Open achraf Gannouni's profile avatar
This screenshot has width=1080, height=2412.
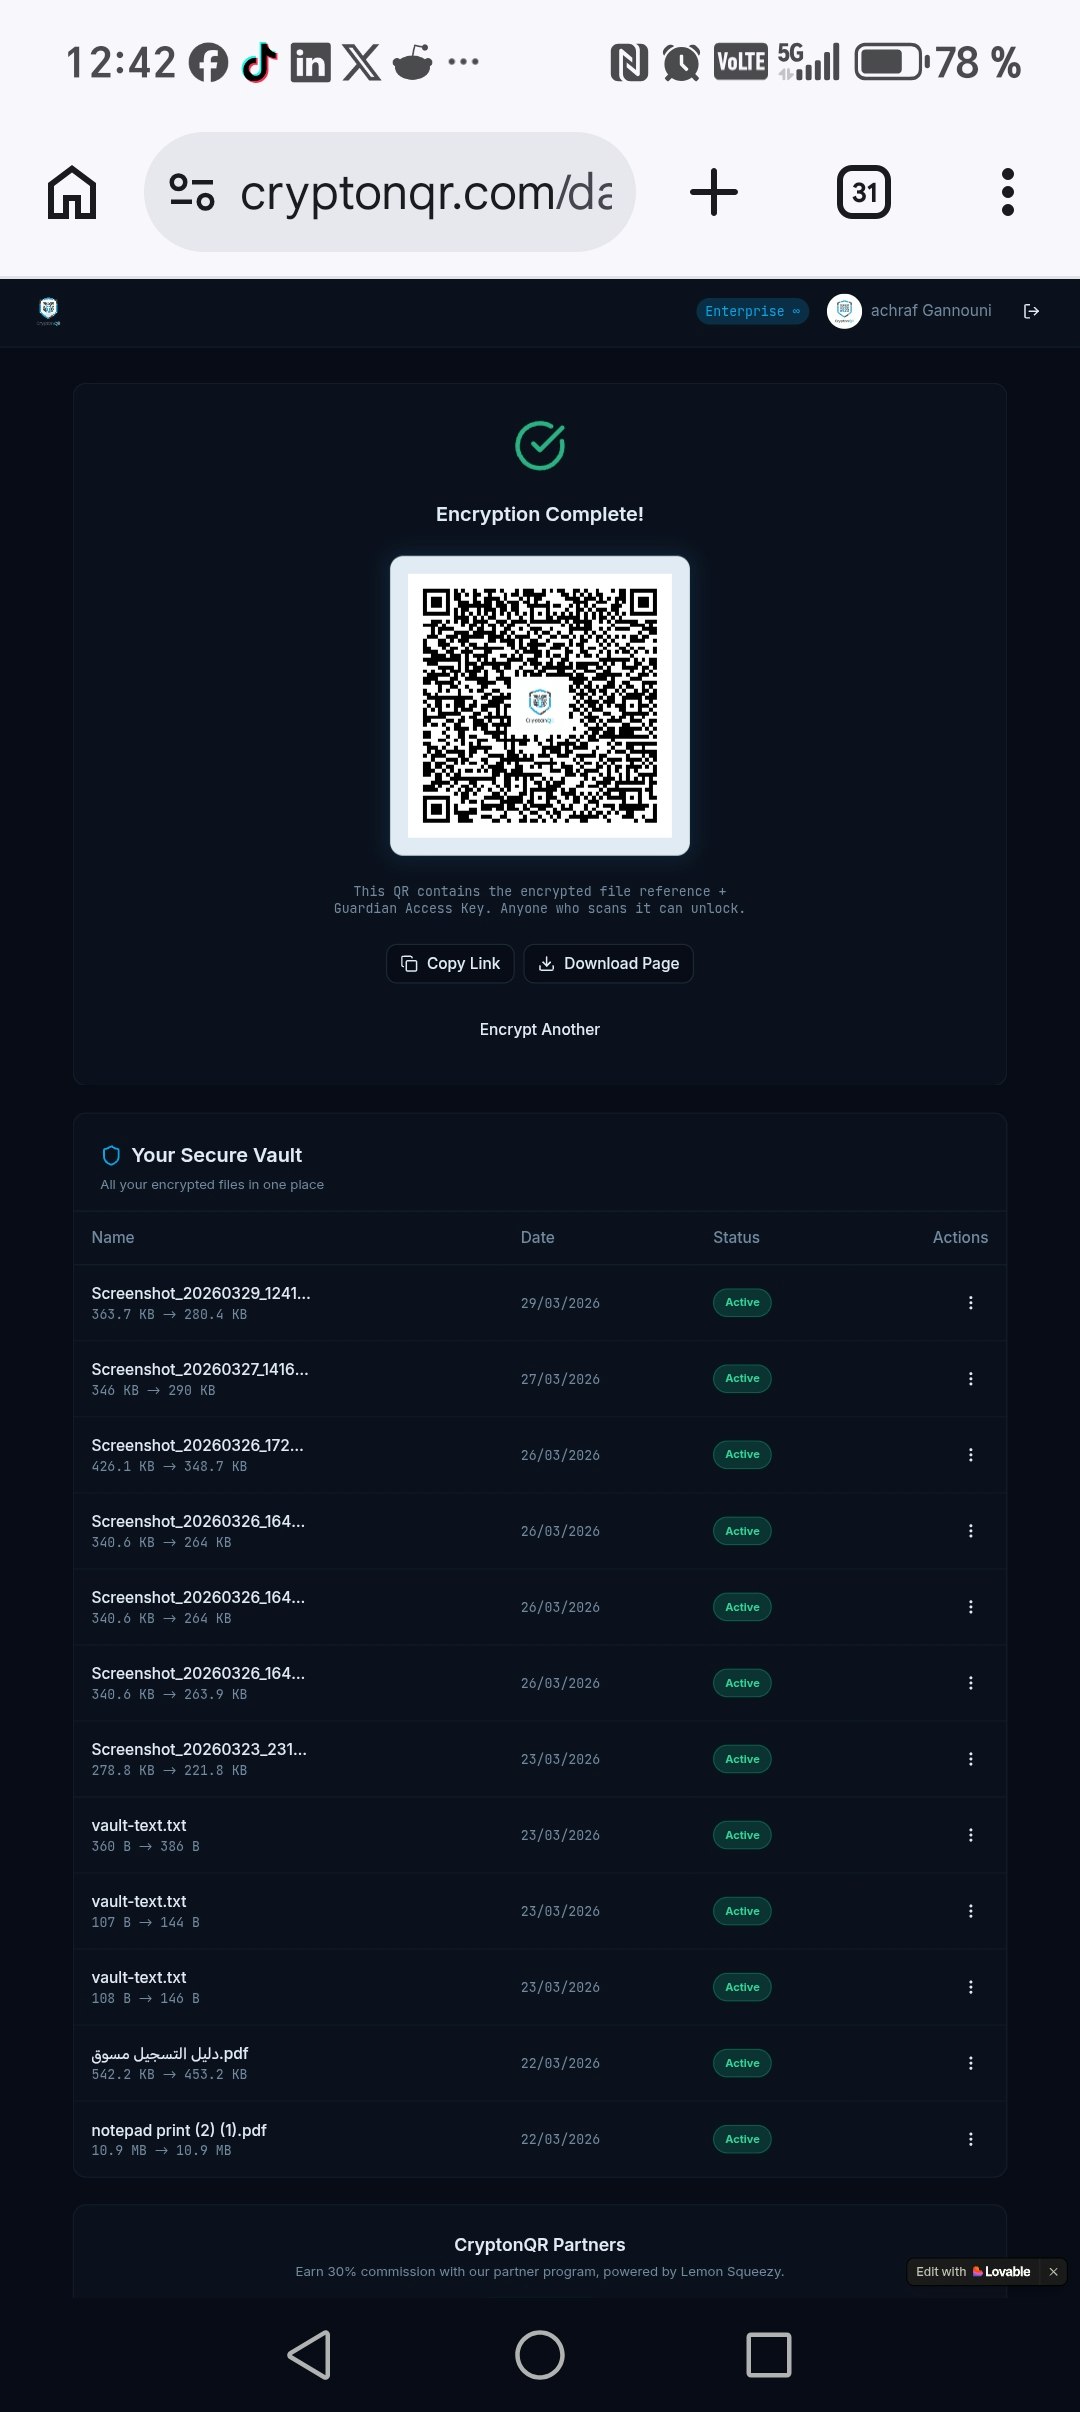tap(844, 311)
